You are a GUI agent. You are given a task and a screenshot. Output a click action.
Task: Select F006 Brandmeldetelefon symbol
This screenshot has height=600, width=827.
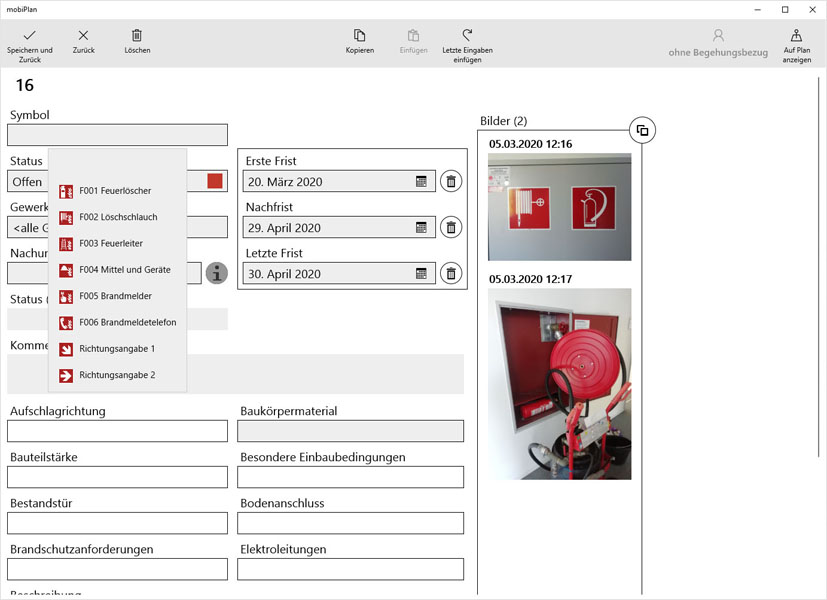point(117,323)
